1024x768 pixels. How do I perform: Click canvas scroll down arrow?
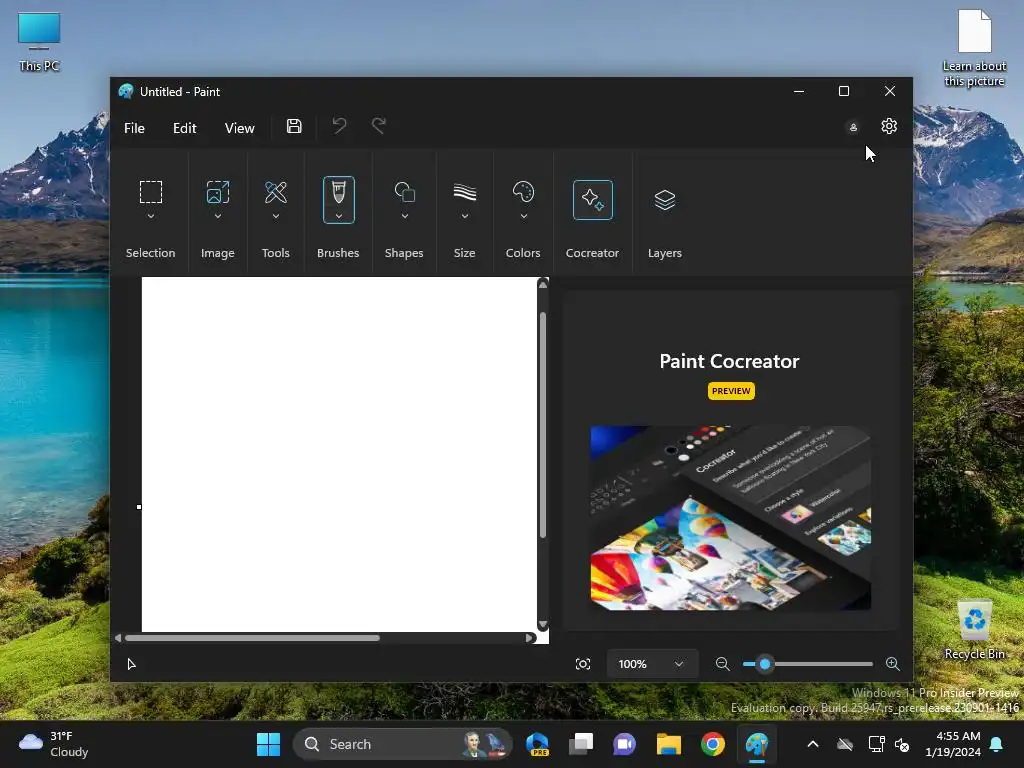click(543, 625)
